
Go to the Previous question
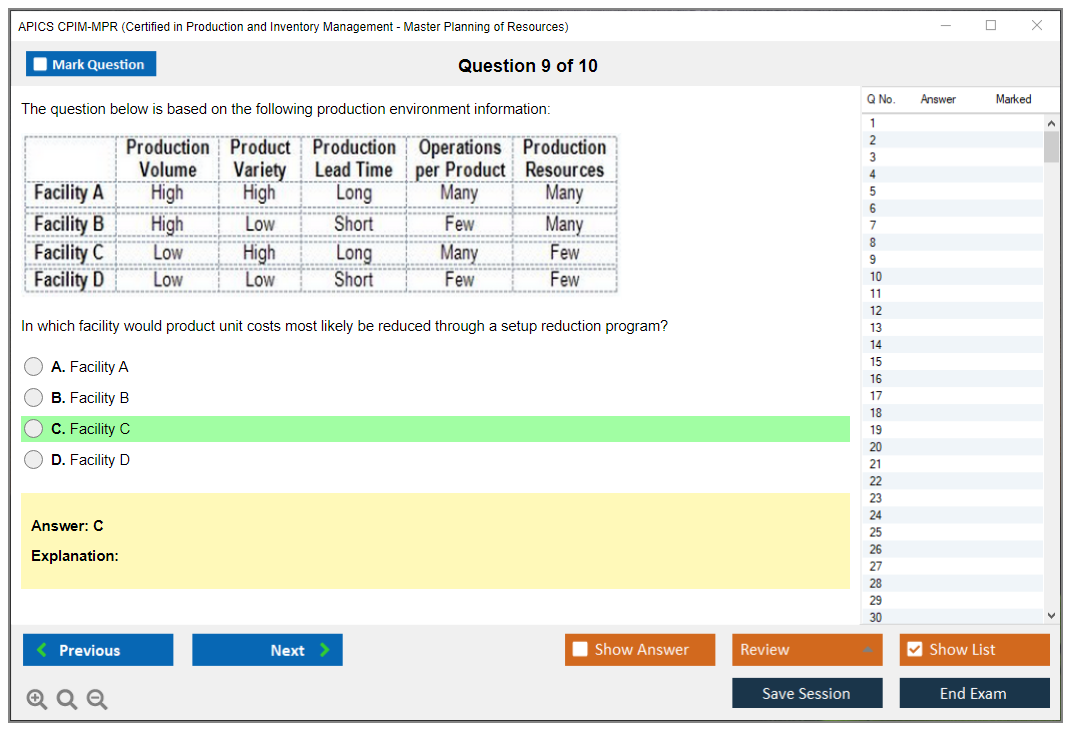click(98, 650)
